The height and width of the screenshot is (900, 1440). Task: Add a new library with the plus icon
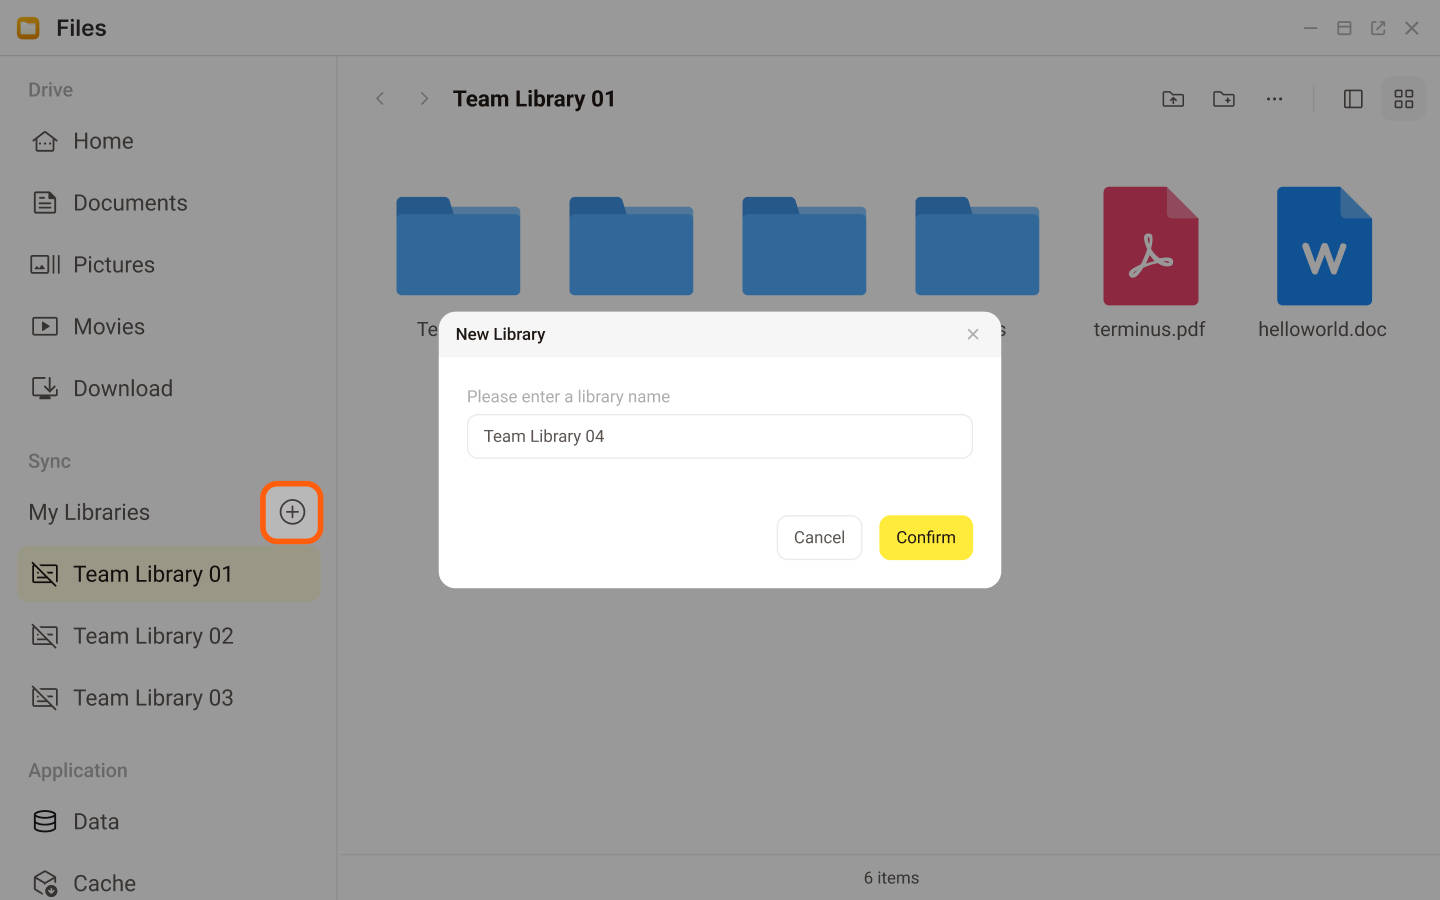point(292,512)
